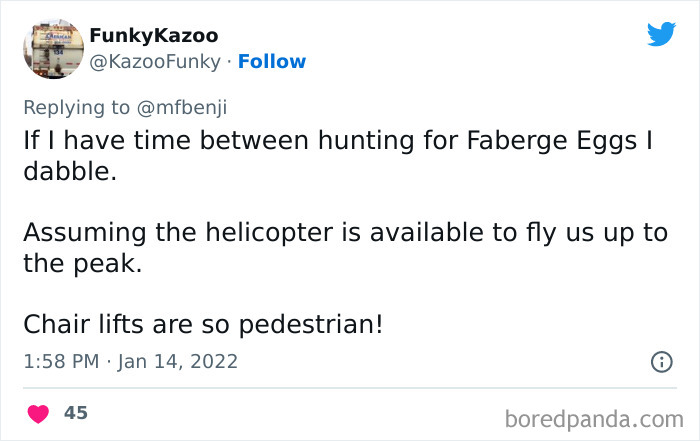Click the FunkyKazoo display name
This screenshot has width=700, height=441.
153,36
